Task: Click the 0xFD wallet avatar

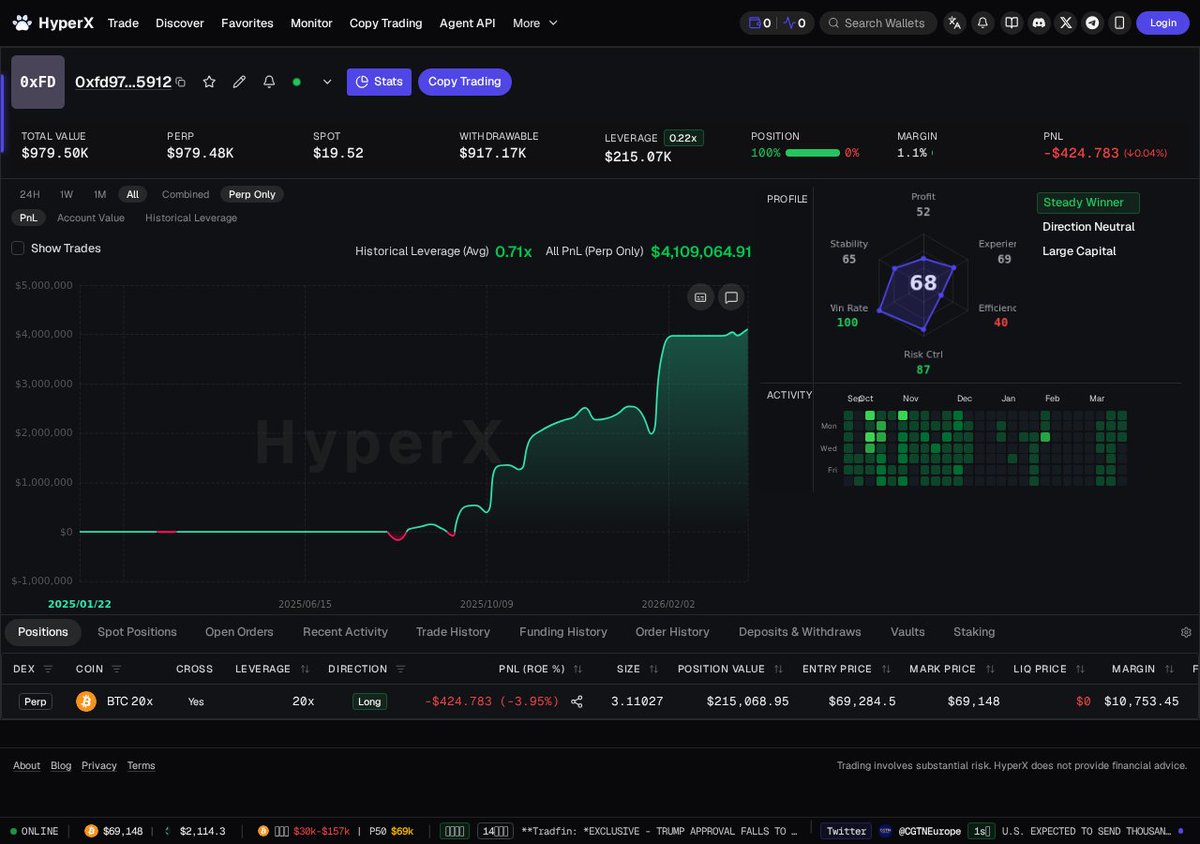Action: [x=38, y=82]
